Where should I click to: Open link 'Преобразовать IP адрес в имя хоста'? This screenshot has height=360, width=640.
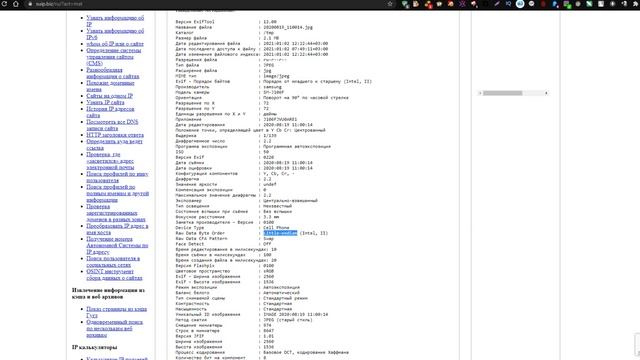(117, 230)
